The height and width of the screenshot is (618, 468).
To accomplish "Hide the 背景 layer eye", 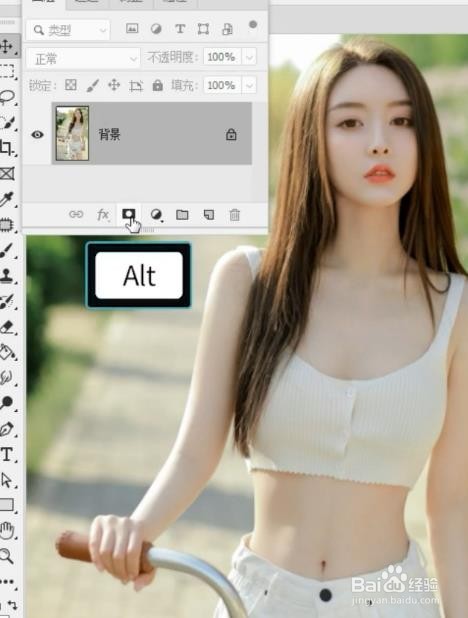I will (x=37, y=134).
